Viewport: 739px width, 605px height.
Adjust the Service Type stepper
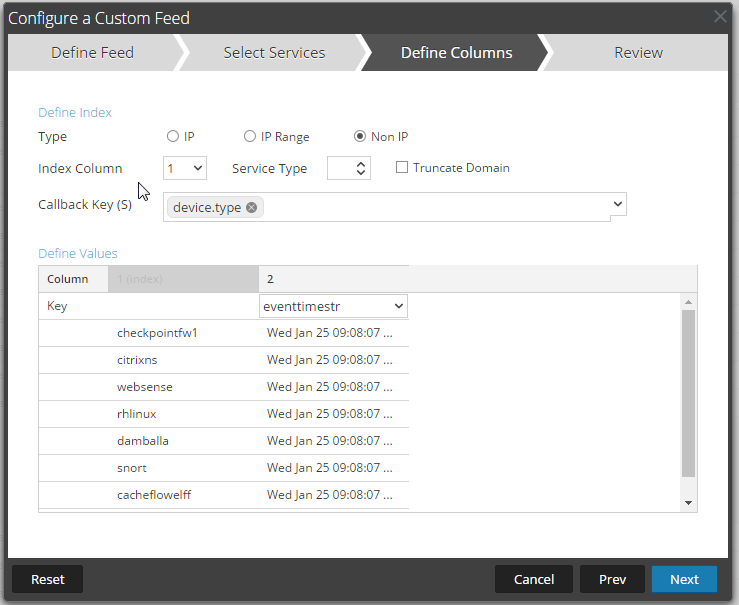tap(361, 168)
